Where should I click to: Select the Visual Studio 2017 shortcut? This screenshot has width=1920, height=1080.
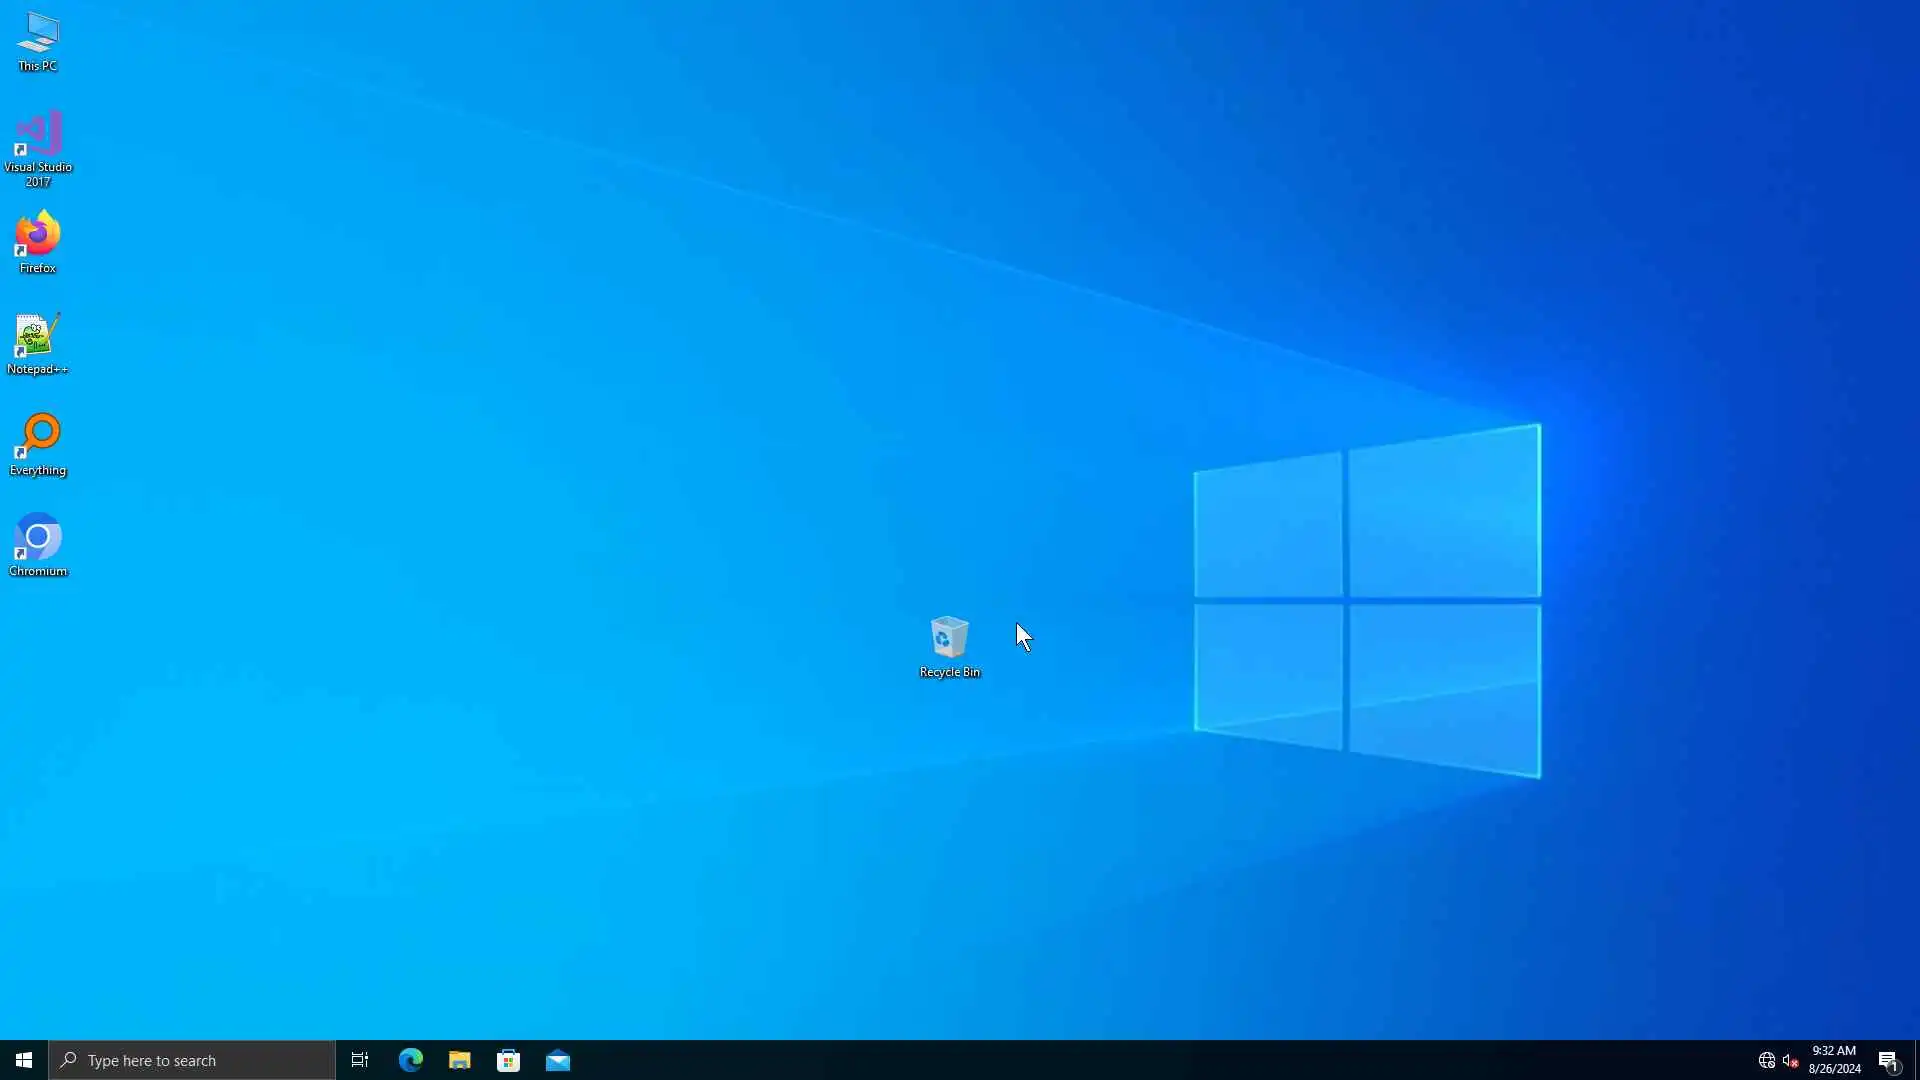(38, 135)
